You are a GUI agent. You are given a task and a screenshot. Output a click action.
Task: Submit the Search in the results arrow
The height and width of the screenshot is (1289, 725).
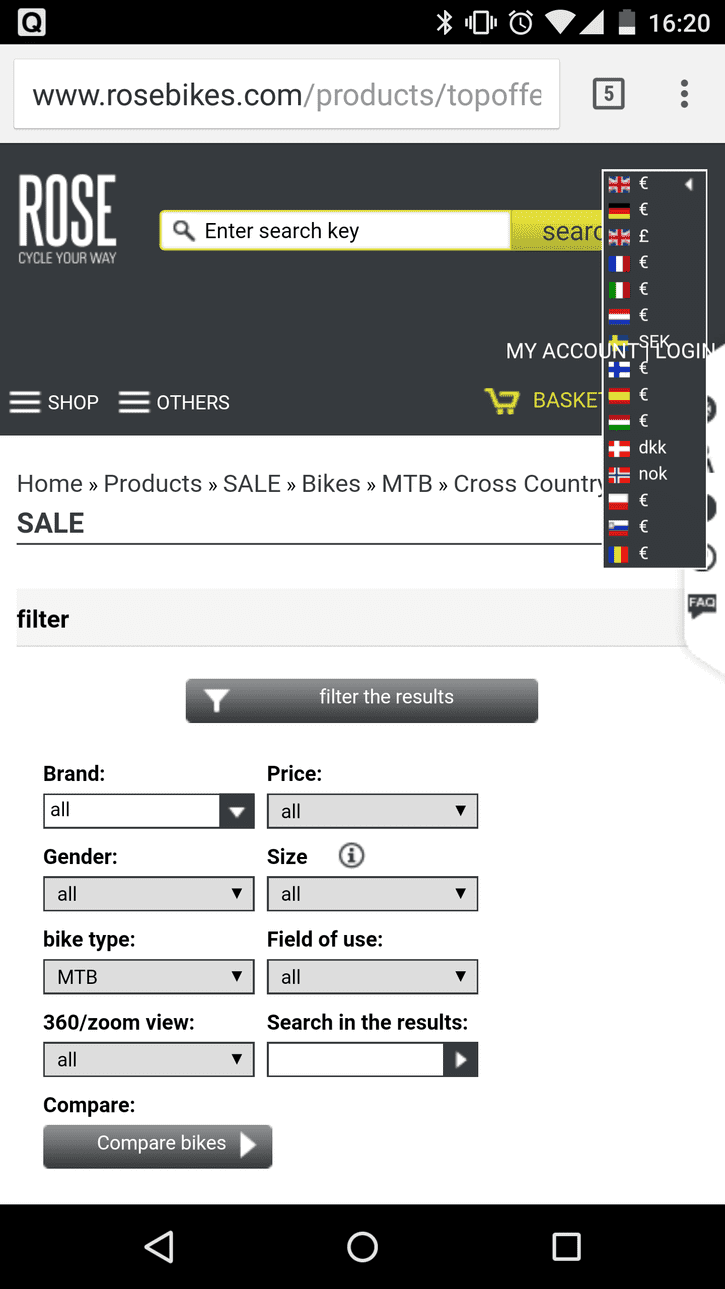tap(460, 1059)
